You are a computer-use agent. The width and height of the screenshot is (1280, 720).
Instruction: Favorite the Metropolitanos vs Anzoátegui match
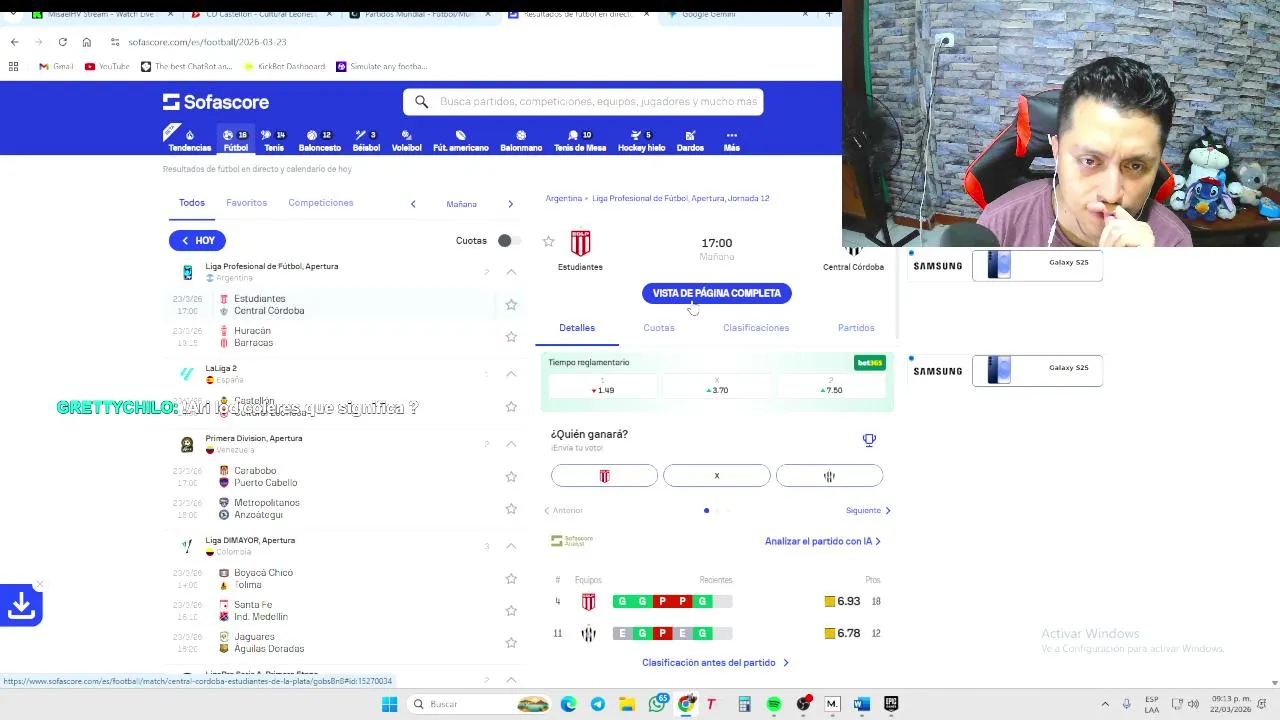[511, 509]
